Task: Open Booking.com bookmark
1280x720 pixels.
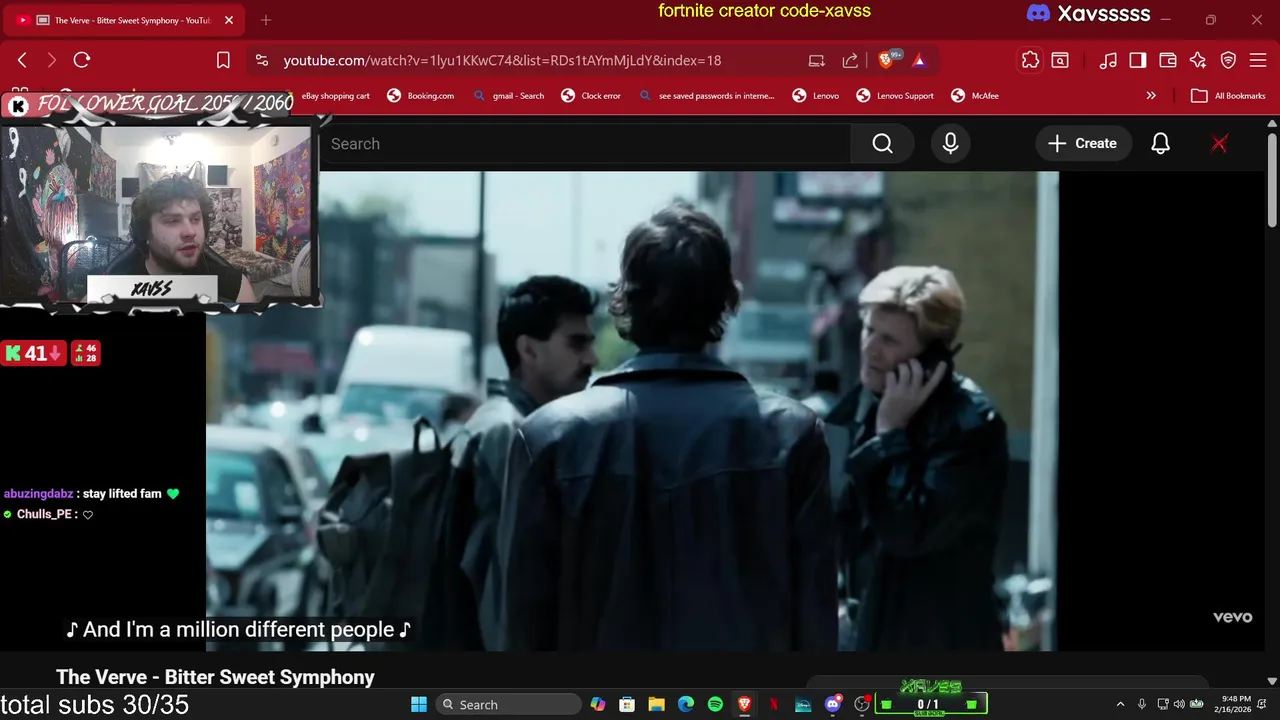Action: click(420, 96)
